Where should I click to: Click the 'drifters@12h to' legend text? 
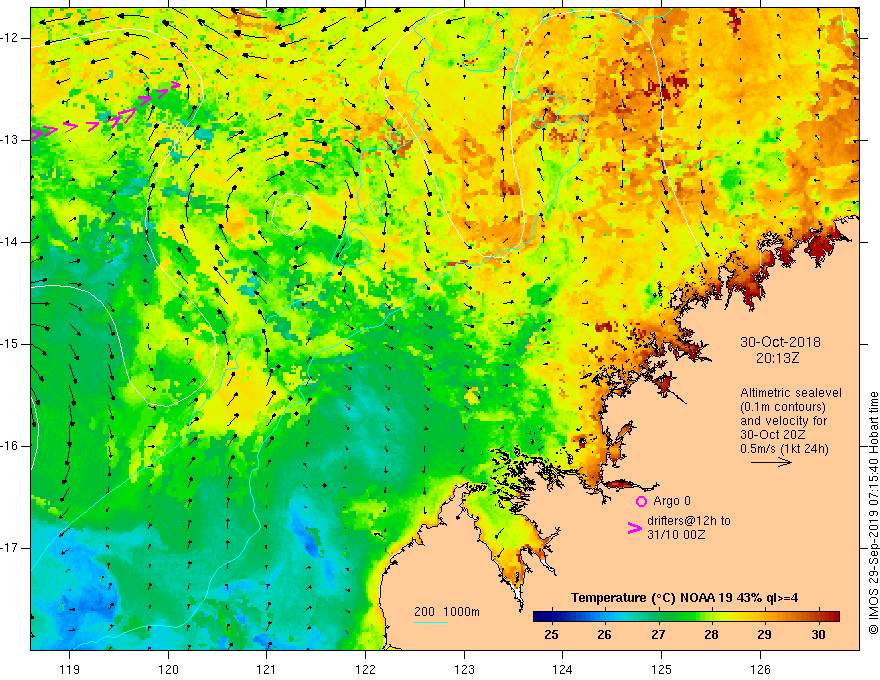689,521
